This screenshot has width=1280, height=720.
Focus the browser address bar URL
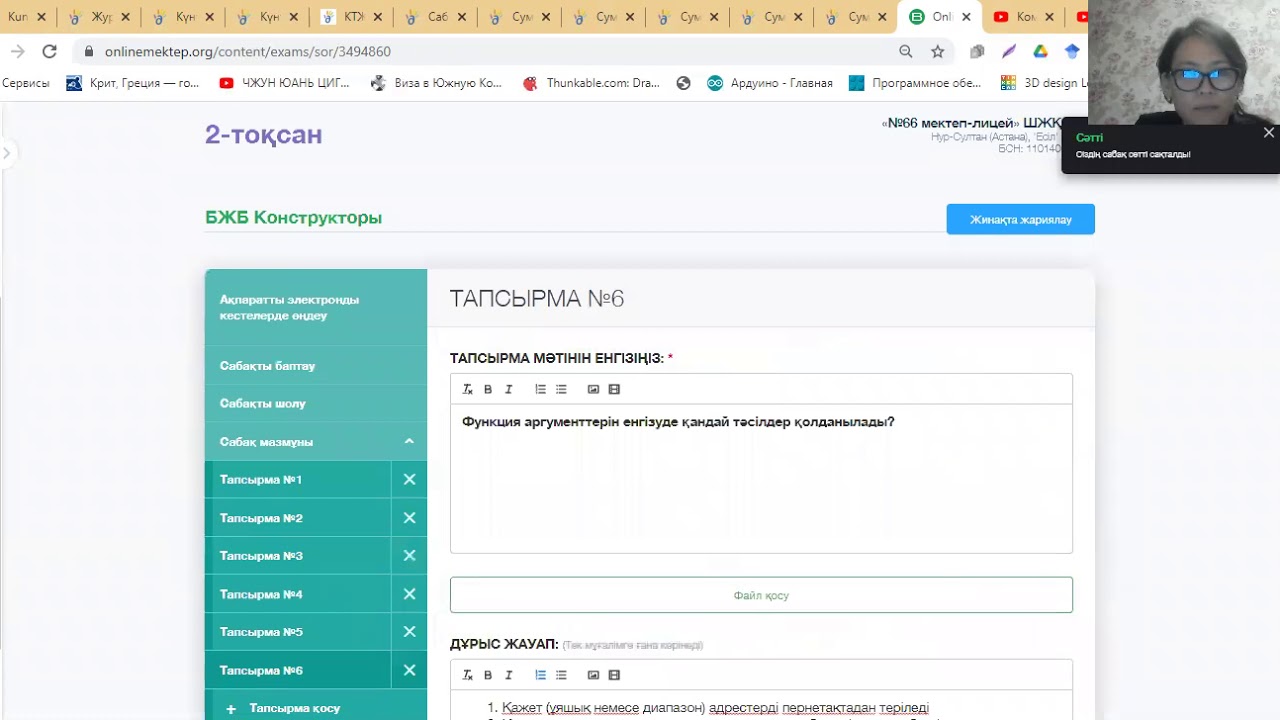pos(247,51)
